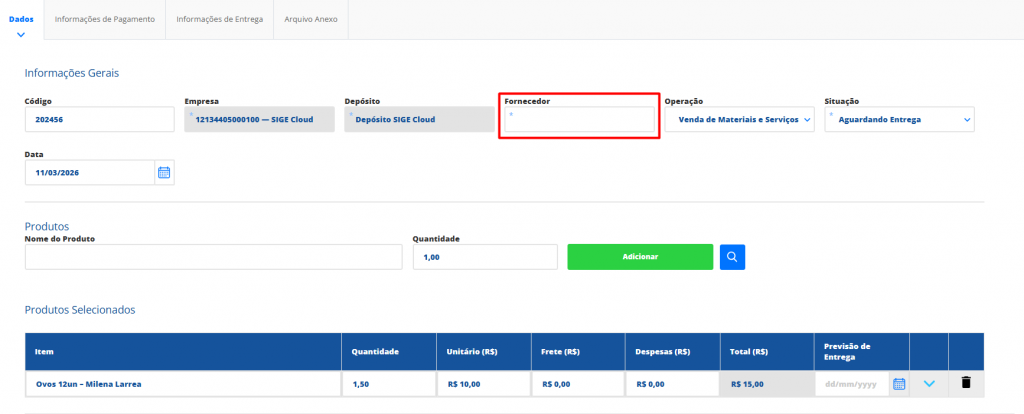Viewport: 1024px width, 414px height.
Task: Click the Informações Gerais section heading
Action: point(72,73)
